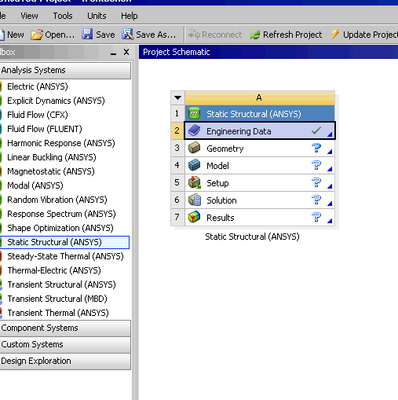The height and width of the screenshot is (400, 398).
Task: Select Explicit Dynamics (ANSYS) system
Action: (x=56, y=101)
